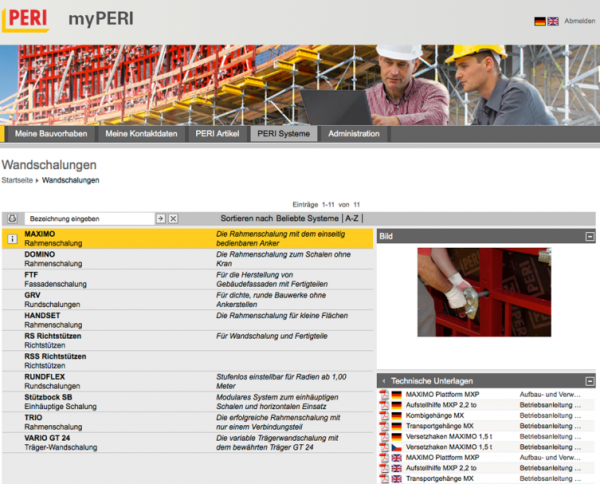
Task: Open Meine Bauvorhaben tab
Action: [51, 134]
